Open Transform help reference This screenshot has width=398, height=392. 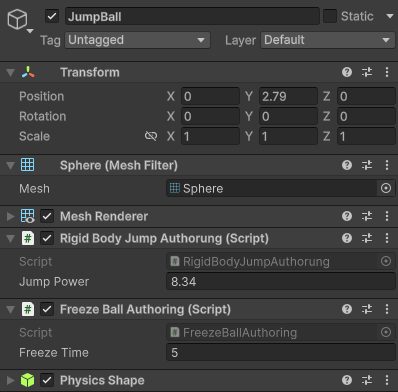coord(347,72)
